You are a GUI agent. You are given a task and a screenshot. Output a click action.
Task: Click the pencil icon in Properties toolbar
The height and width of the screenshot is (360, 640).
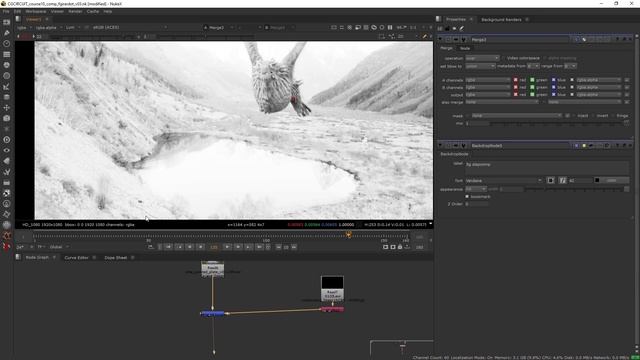click(462, 28)
